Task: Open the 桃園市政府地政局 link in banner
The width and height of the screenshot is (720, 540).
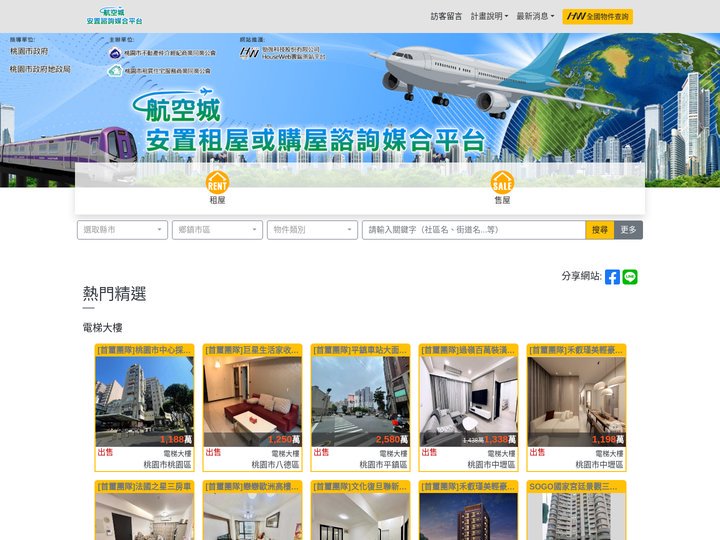Action: pyautogui.click(x=40, y=69)
